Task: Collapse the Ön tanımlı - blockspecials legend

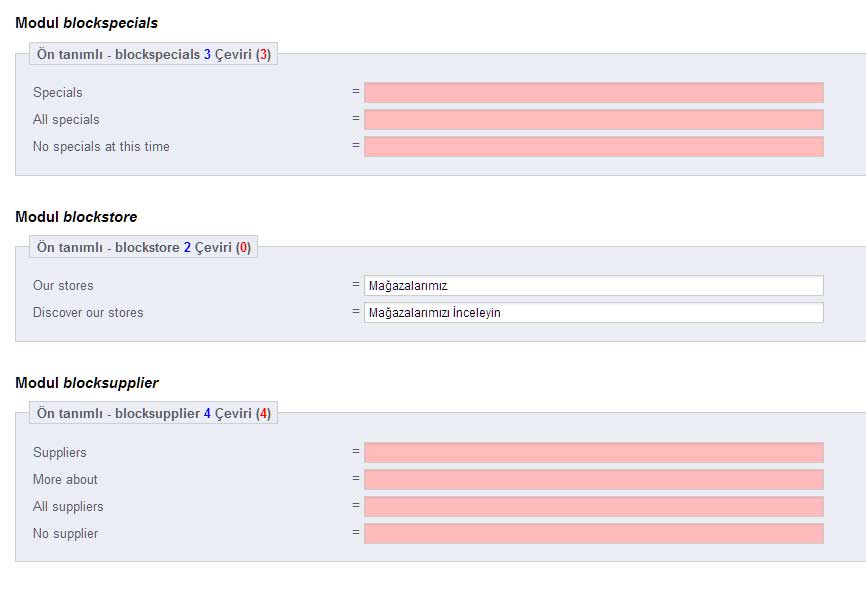Action: click(153, 54)
